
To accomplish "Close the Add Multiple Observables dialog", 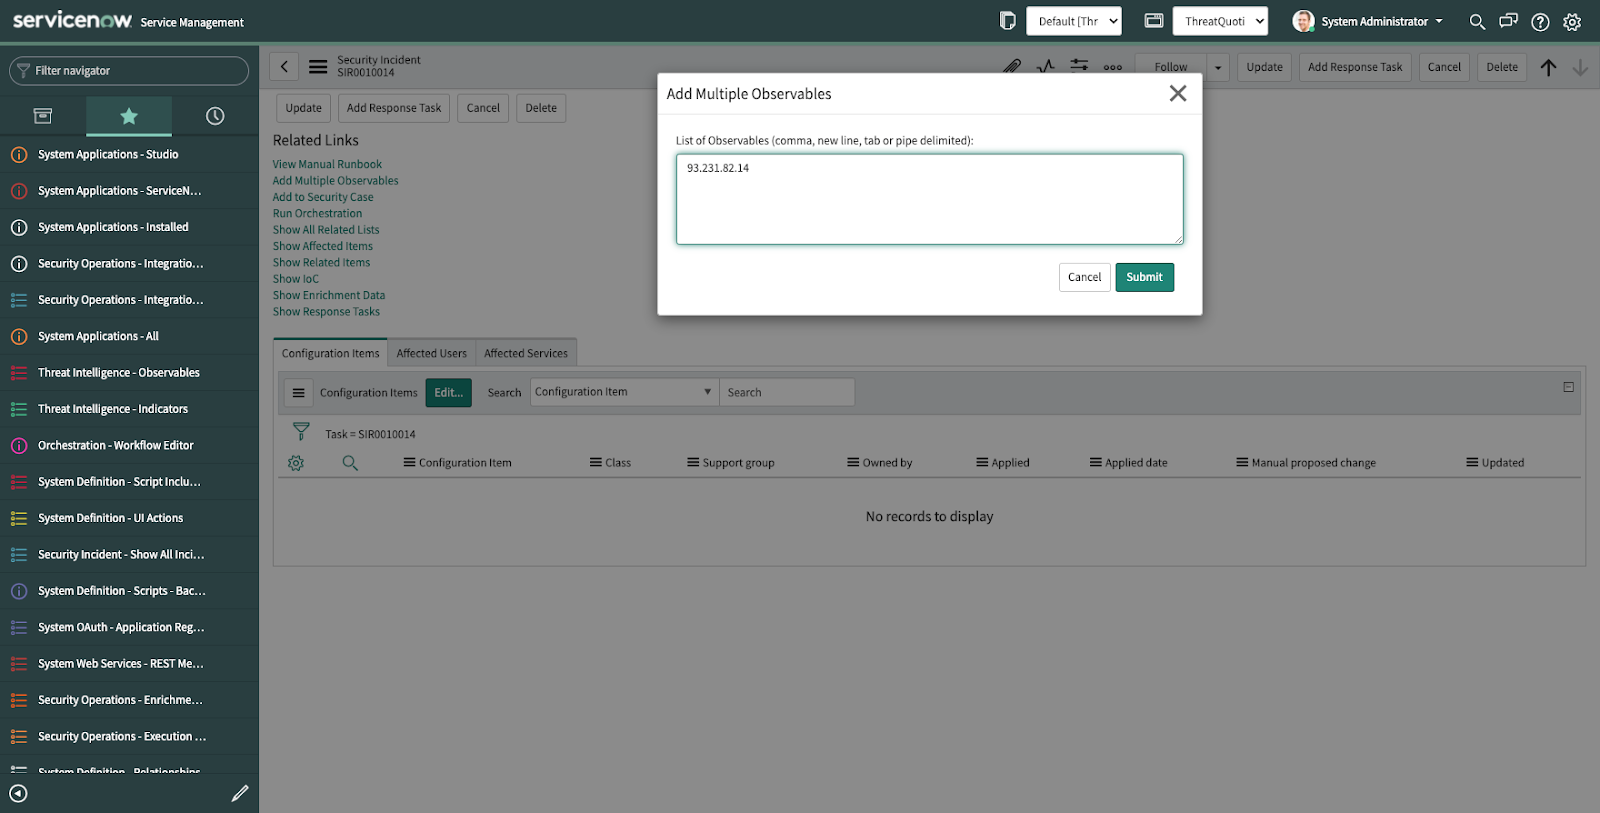I will pos(1178,93).
